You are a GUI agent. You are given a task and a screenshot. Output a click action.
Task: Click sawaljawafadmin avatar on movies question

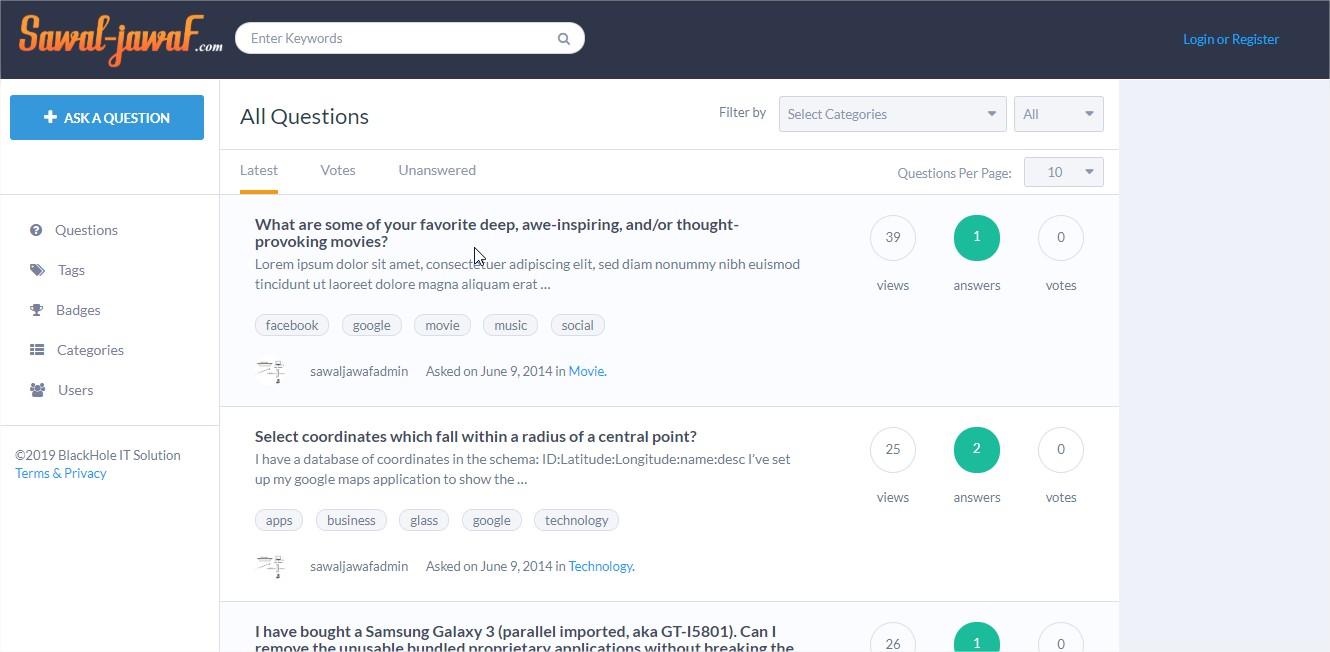click(270, 371)
